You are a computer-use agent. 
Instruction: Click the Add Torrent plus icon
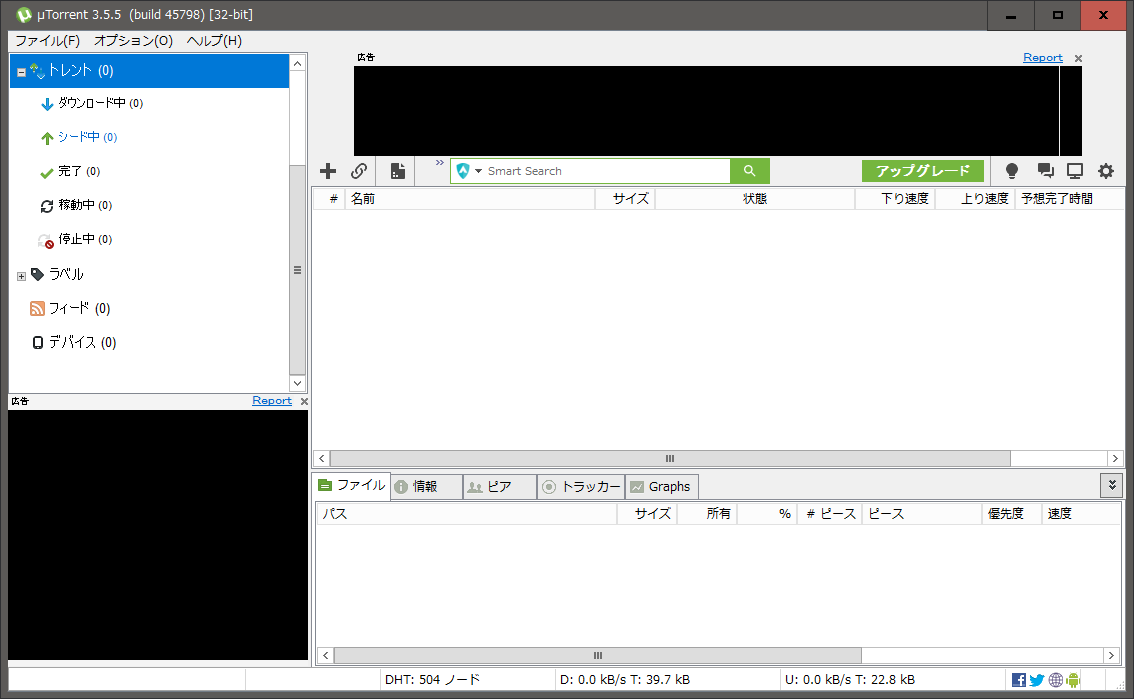(x=328, y=171)
